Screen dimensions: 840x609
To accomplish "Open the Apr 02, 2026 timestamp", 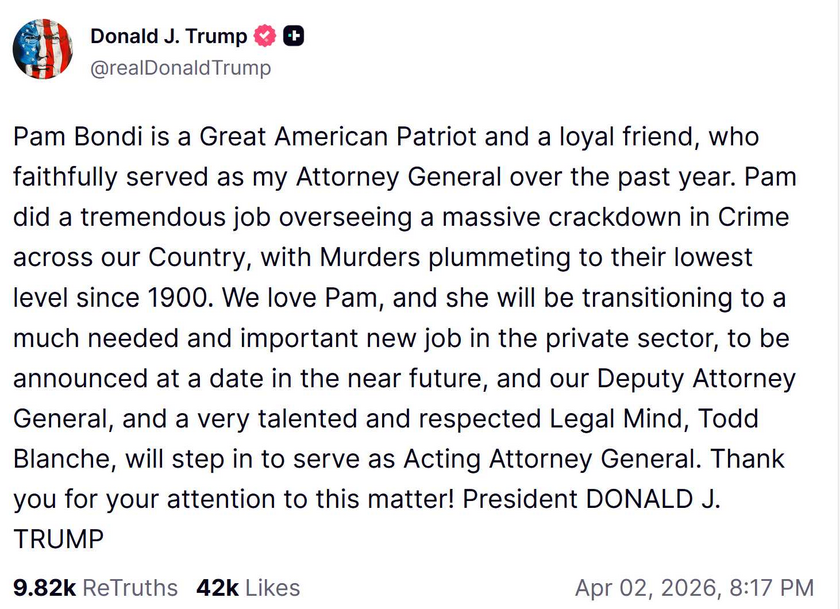I will coord(694,588).
